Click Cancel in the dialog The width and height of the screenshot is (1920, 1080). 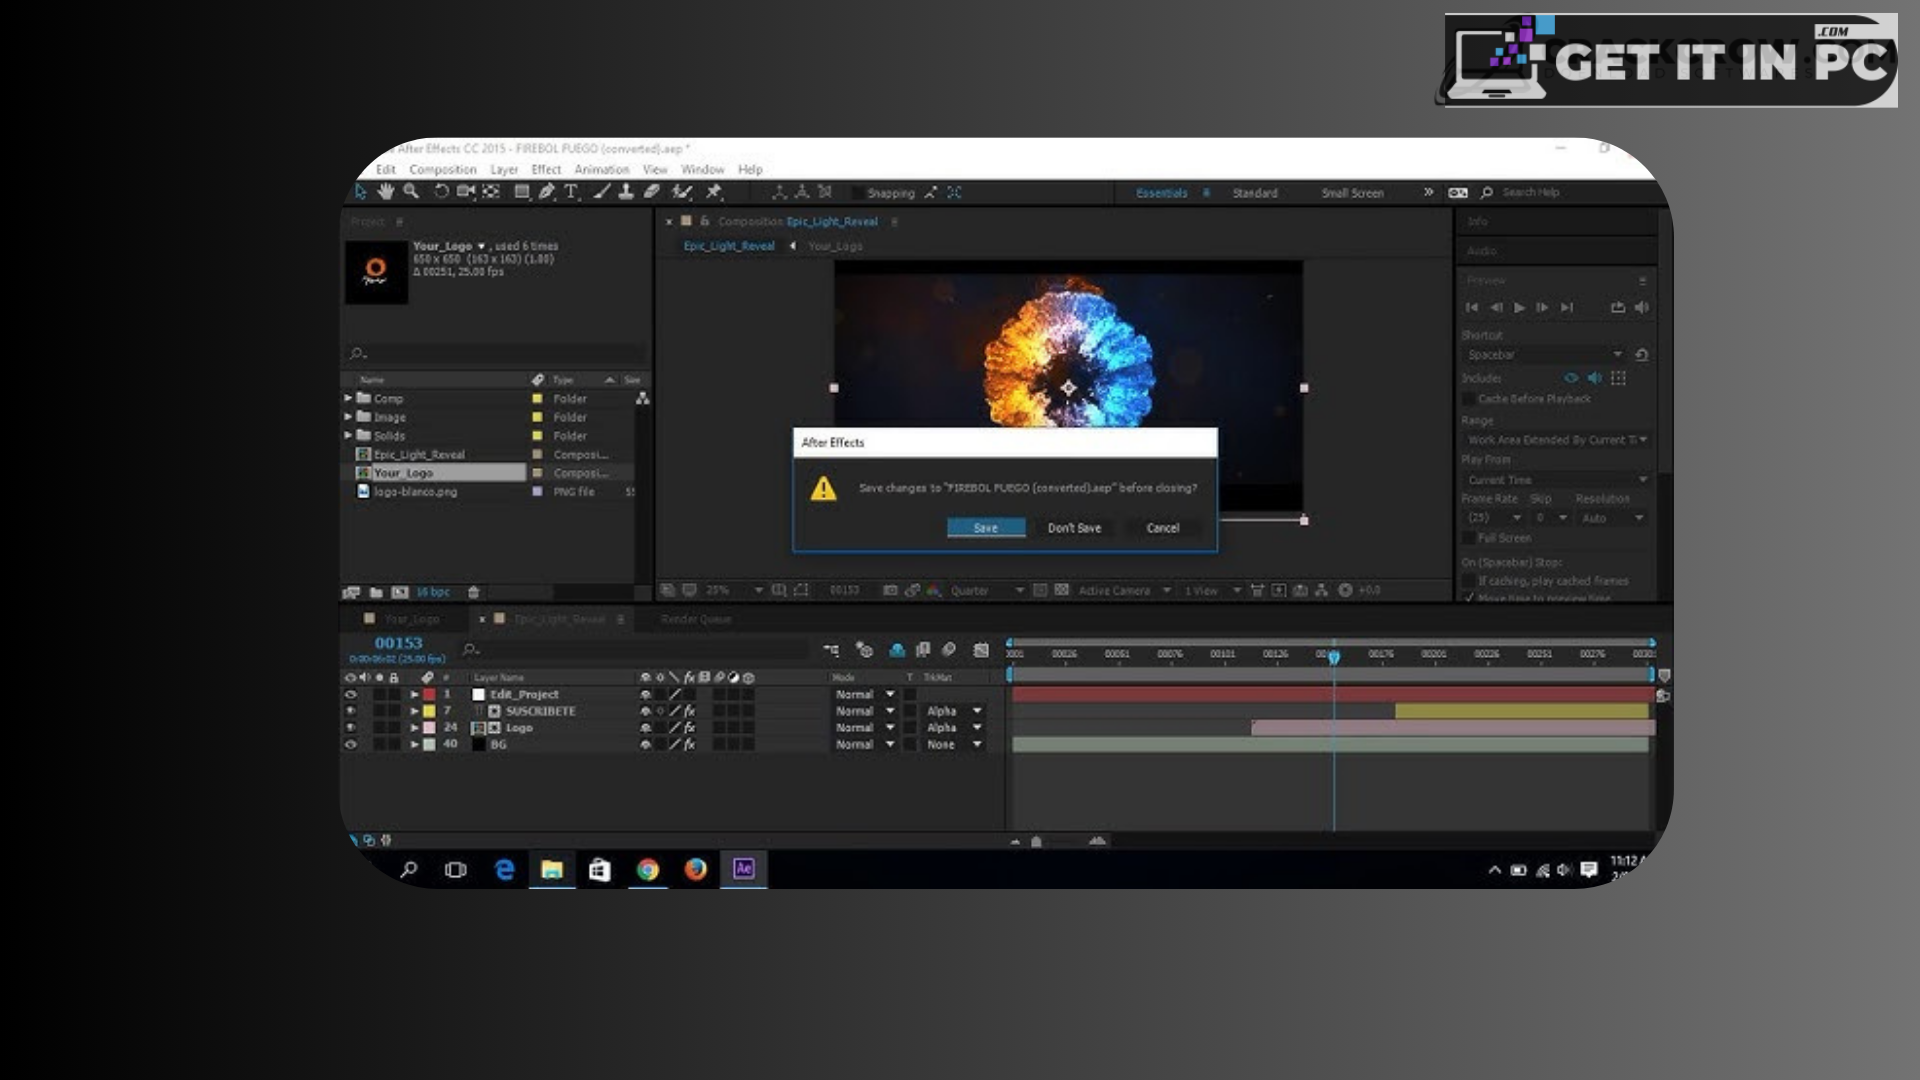1163,528
